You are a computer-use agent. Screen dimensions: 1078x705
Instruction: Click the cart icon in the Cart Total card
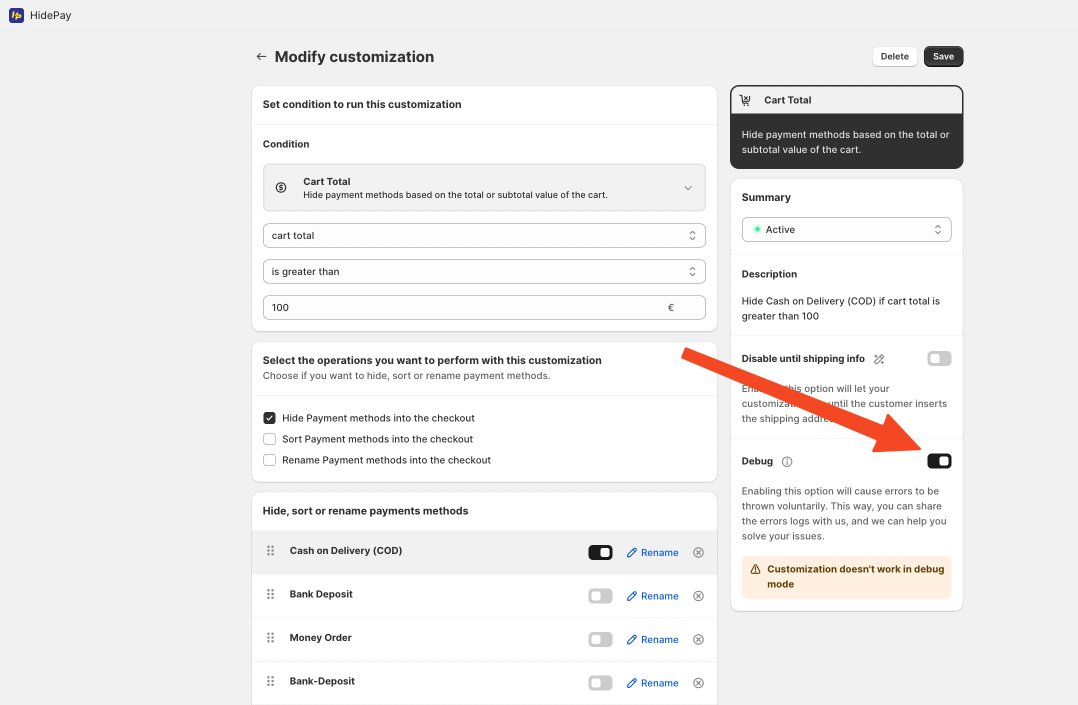745,100
